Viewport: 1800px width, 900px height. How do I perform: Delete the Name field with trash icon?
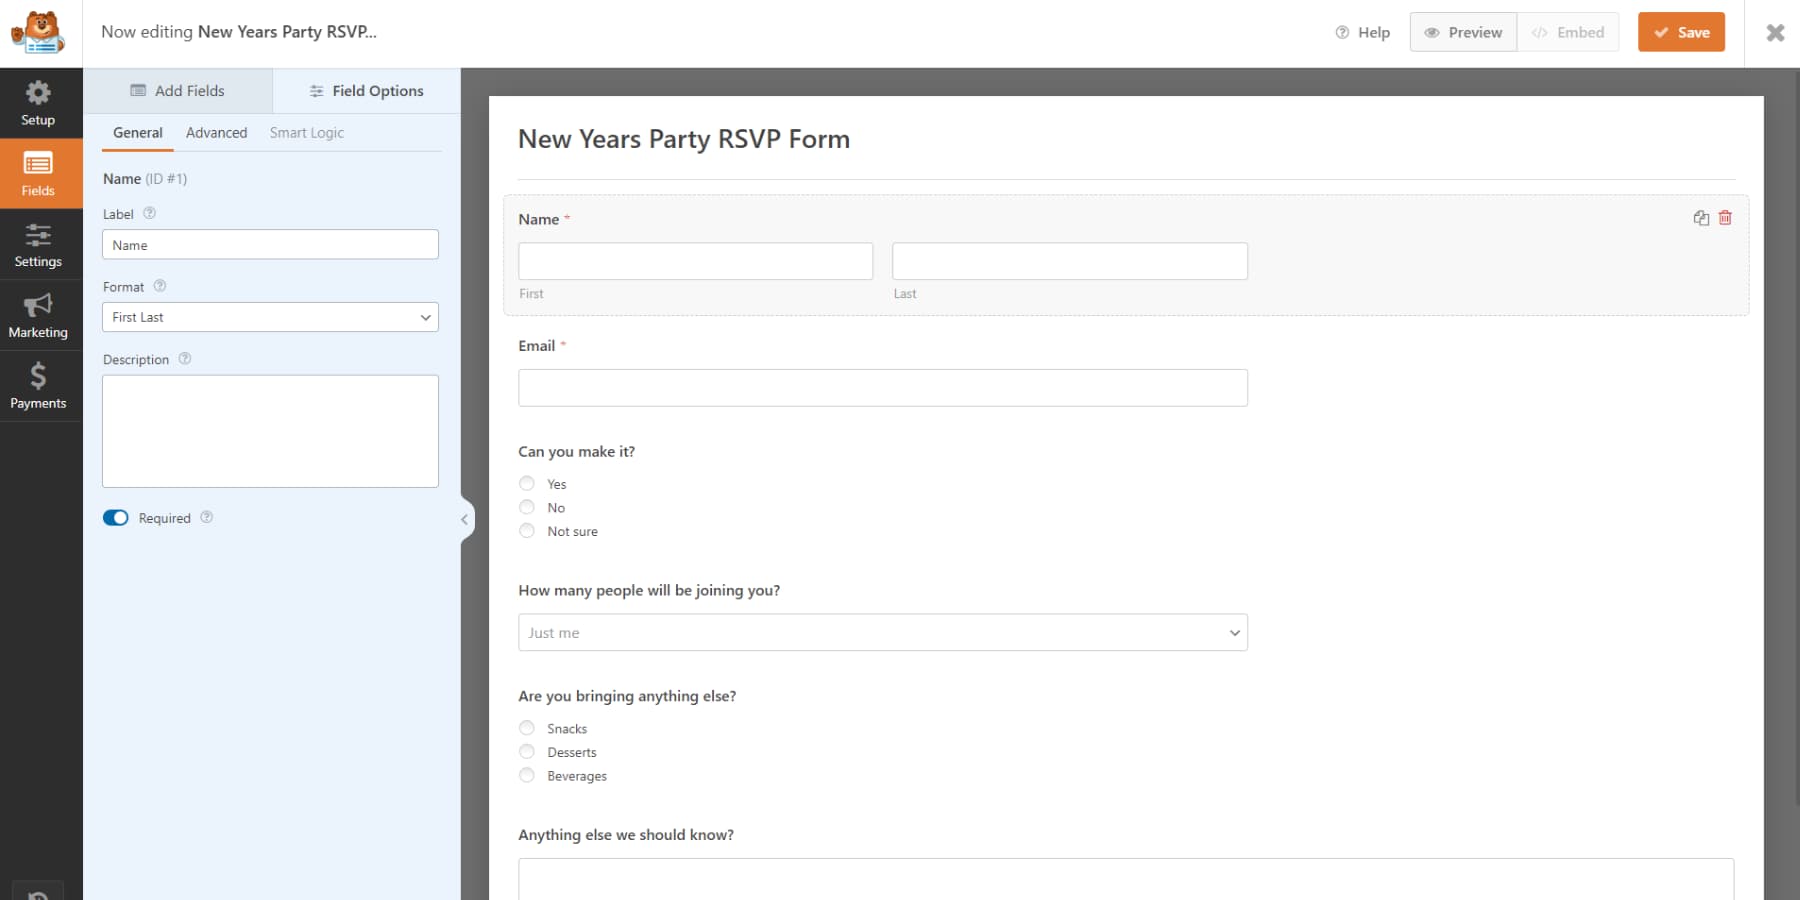tap(1725, 217)
